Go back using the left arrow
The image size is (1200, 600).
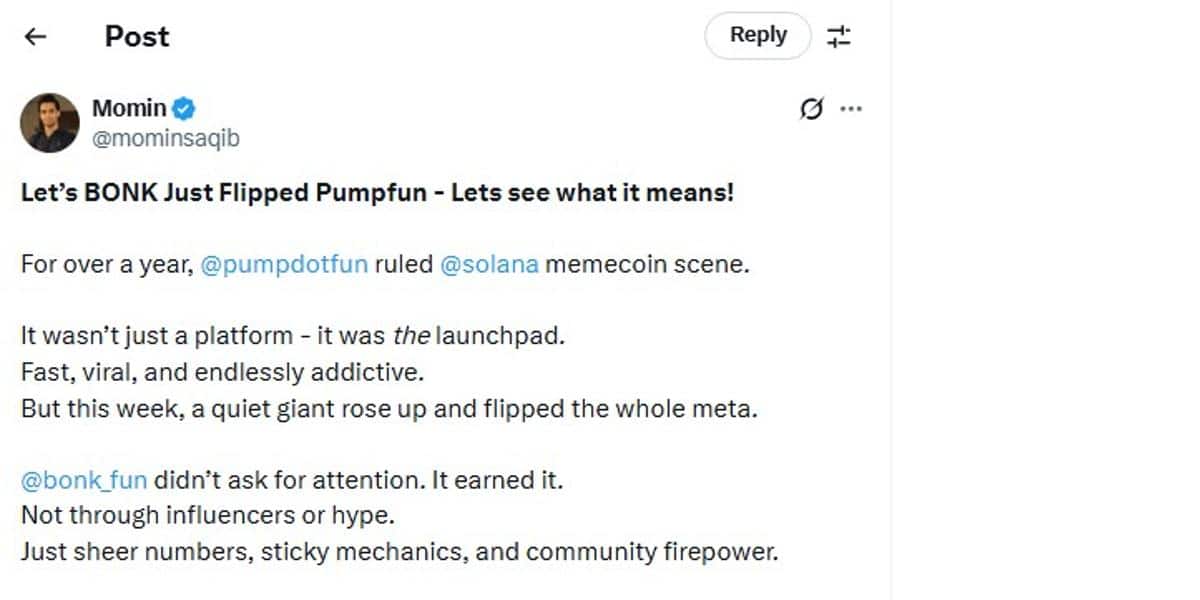pos(36,37)
